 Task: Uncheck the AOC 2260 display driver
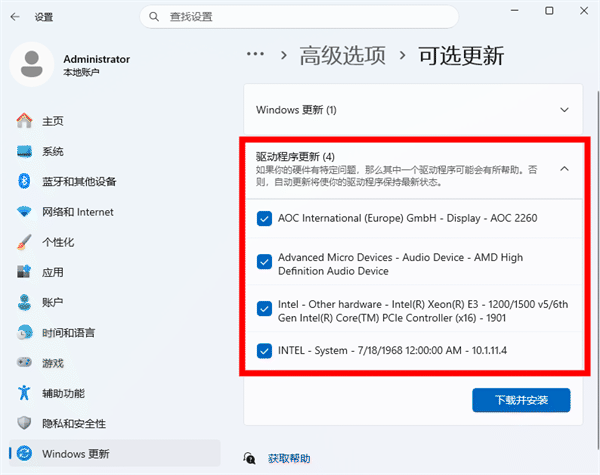pos(264,219)
